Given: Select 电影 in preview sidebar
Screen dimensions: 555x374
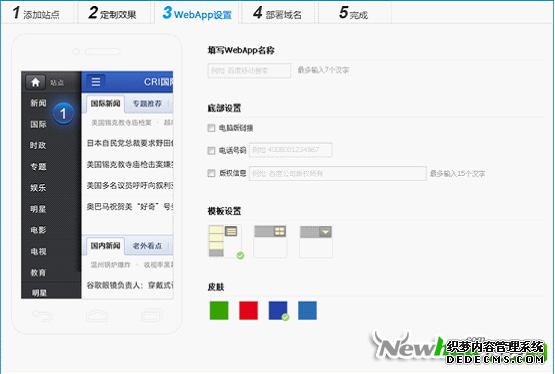Looking at the screenshot, I should tap(38, 230).
